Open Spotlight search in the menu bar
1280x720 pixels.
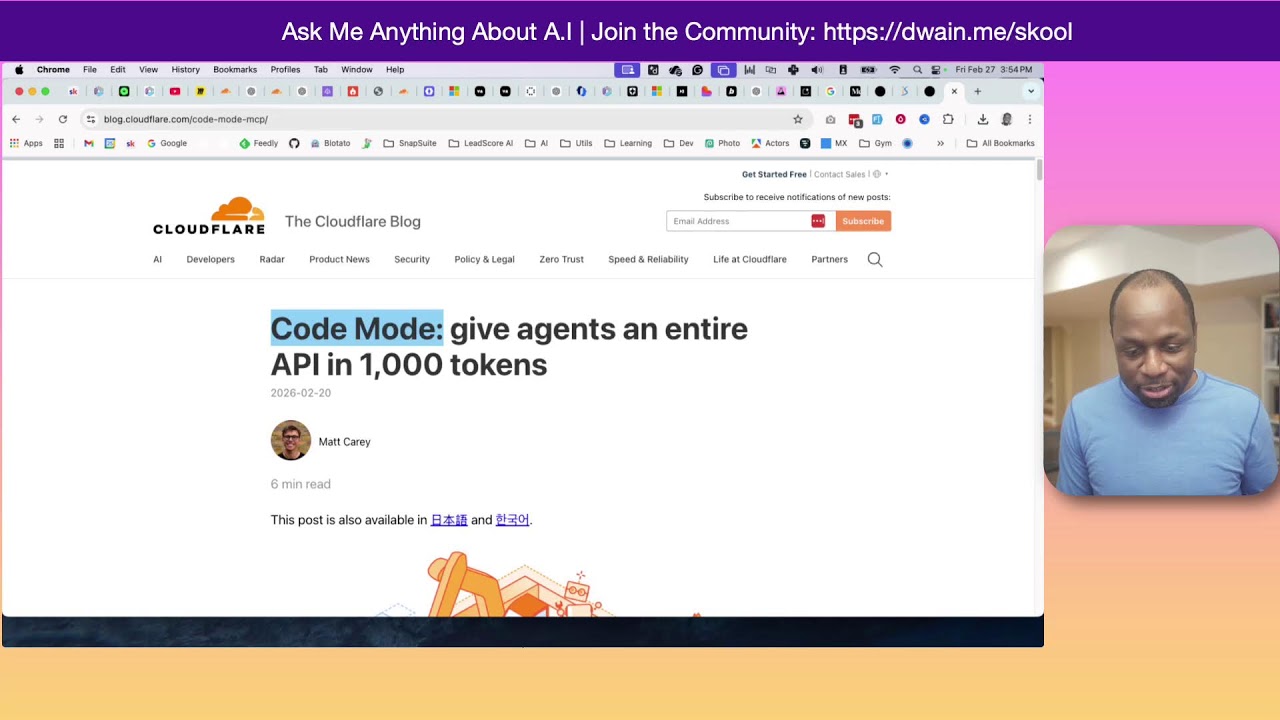click(917, 70)
